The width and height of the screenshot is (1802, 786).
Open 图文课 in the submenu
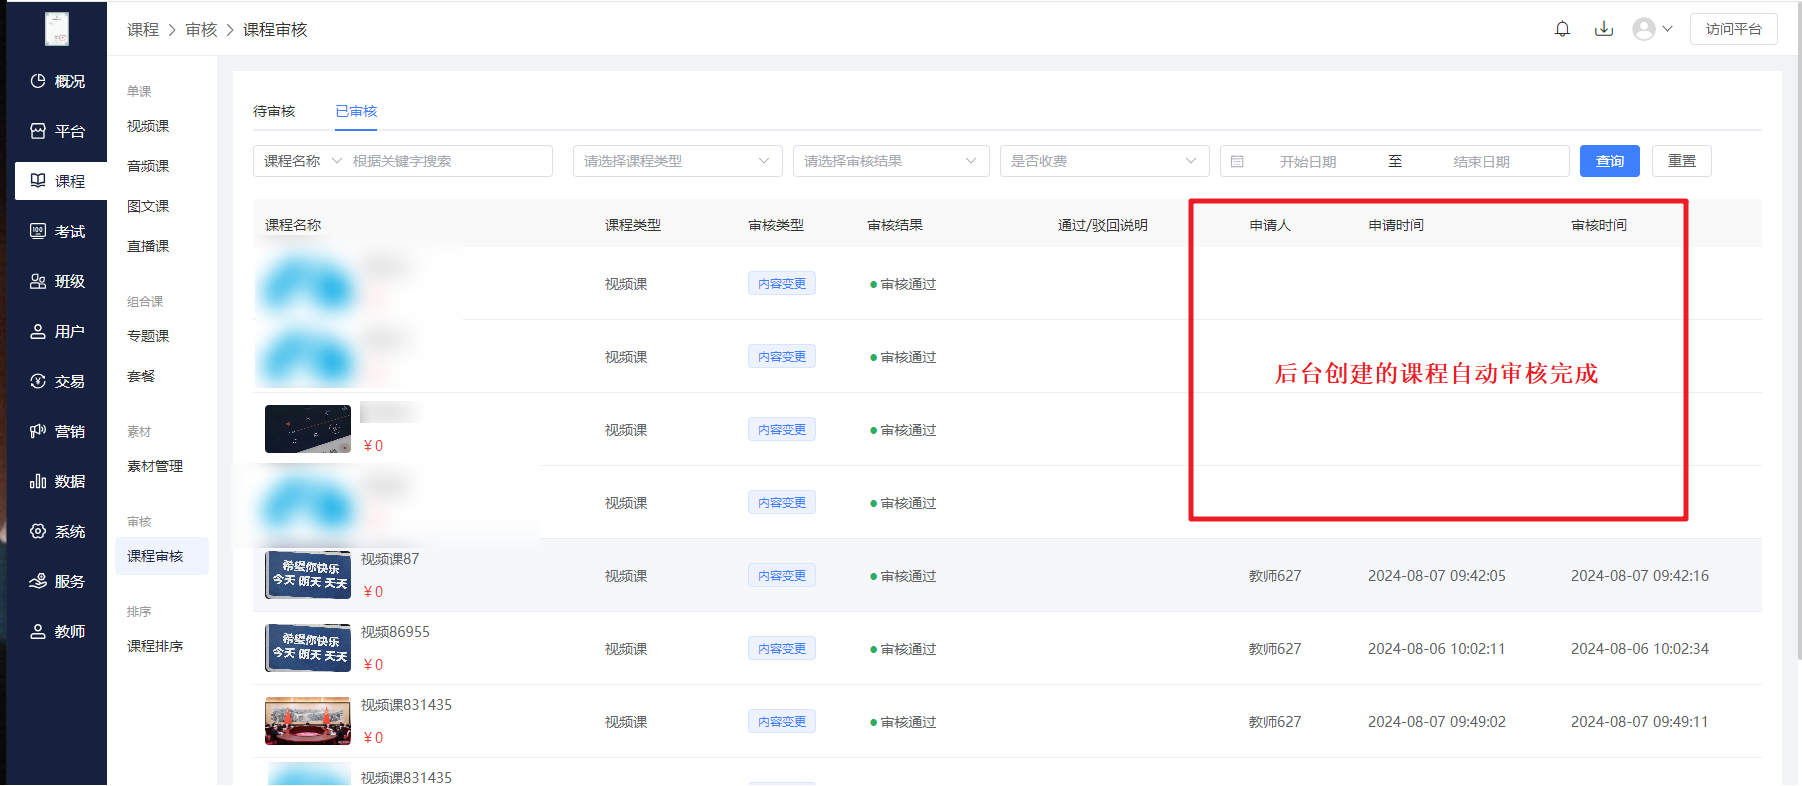[148, 206]
